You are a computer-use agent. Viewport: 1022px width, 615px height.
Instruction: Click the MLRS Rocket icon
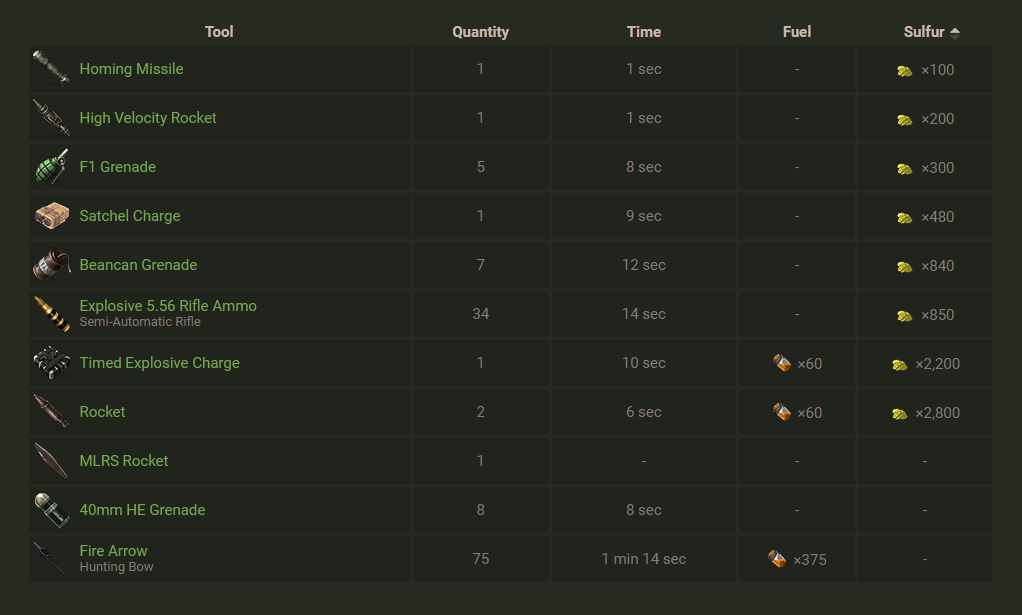pyautogui.click(x=50, y=461)
